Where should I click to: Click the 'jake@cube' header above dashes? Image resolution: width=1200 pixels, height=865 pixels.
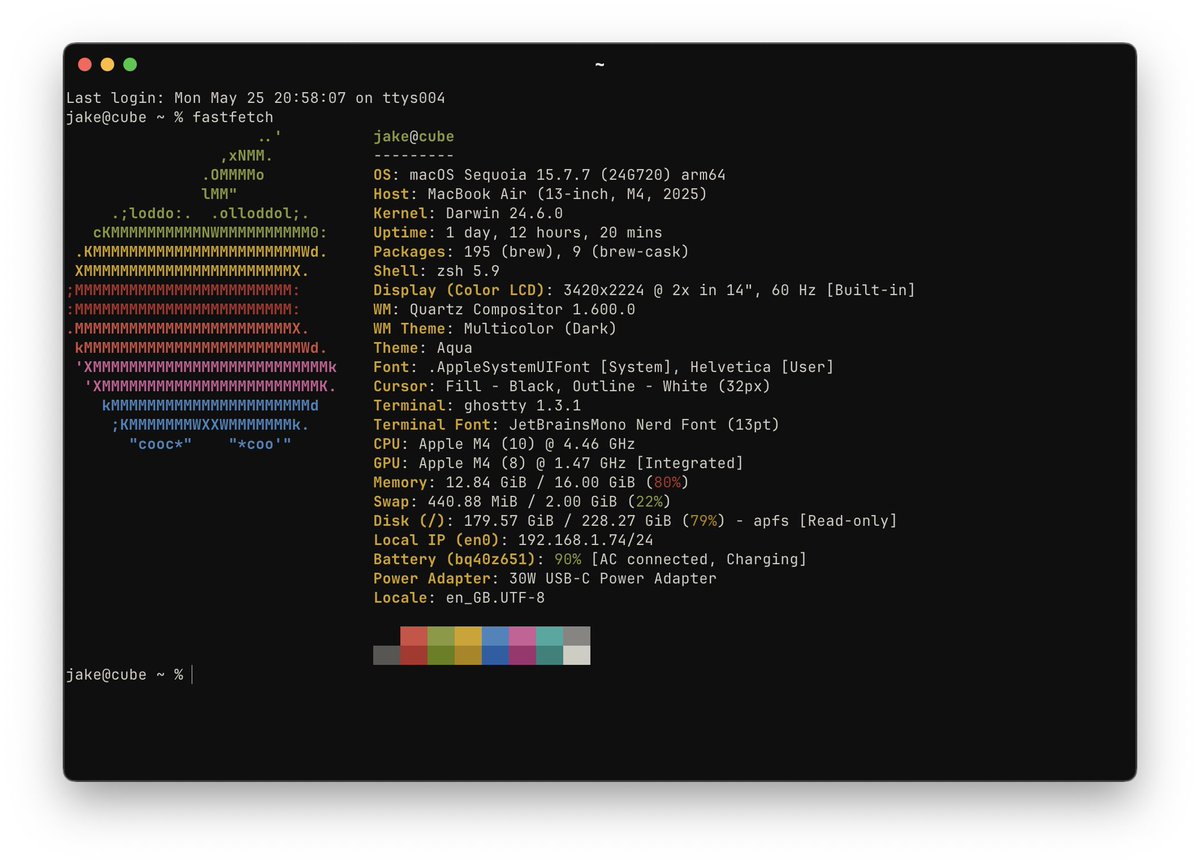tap(414, 136)
